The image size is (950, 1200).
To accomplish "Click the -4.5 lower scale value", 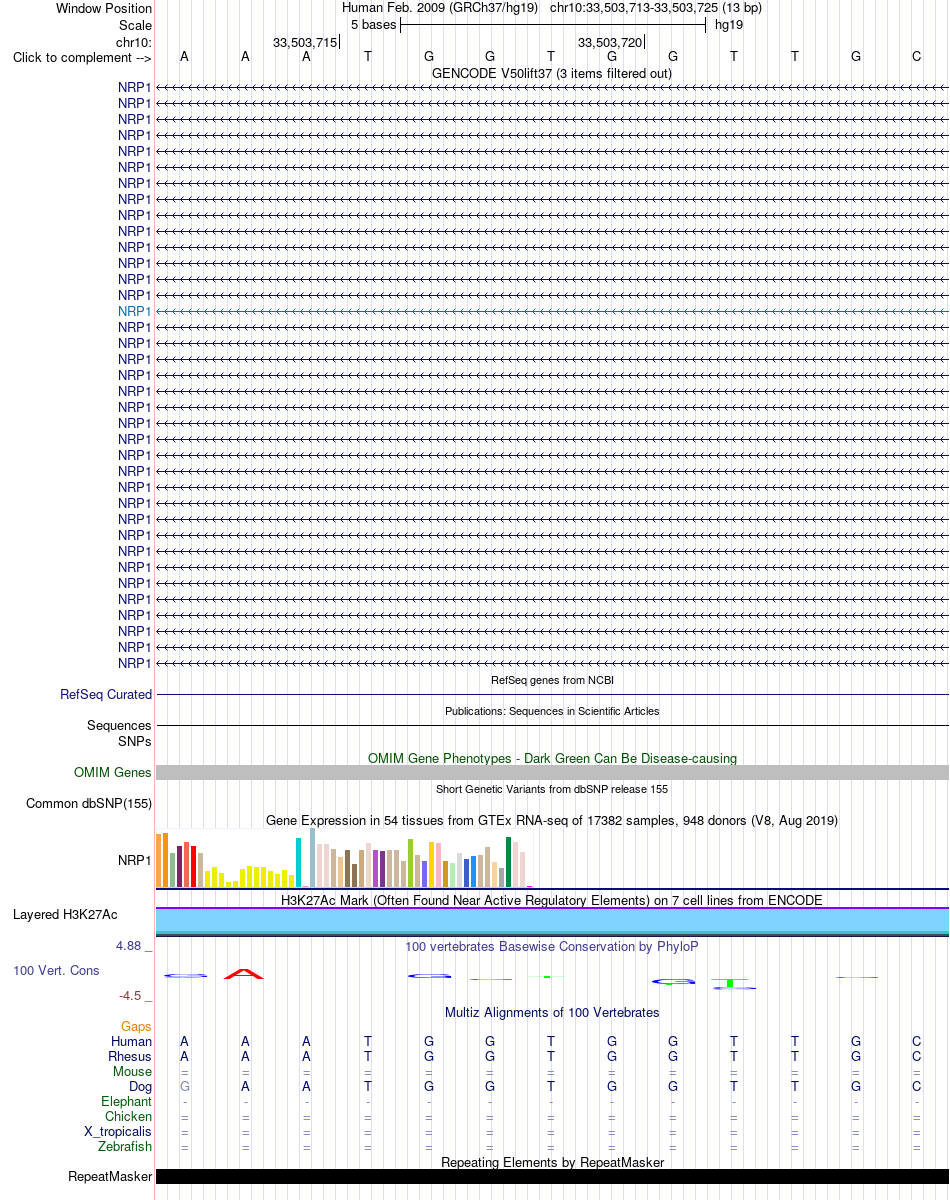I will pyautogui.click(x=132, y=995).
